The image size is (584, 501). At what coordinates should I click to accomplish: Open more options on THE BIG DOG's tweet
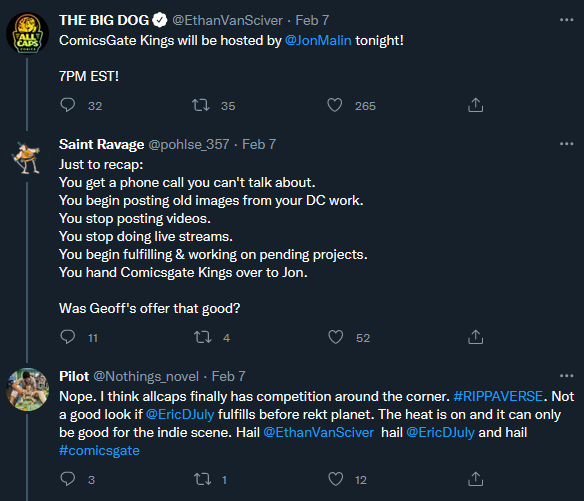click(566, 20)
